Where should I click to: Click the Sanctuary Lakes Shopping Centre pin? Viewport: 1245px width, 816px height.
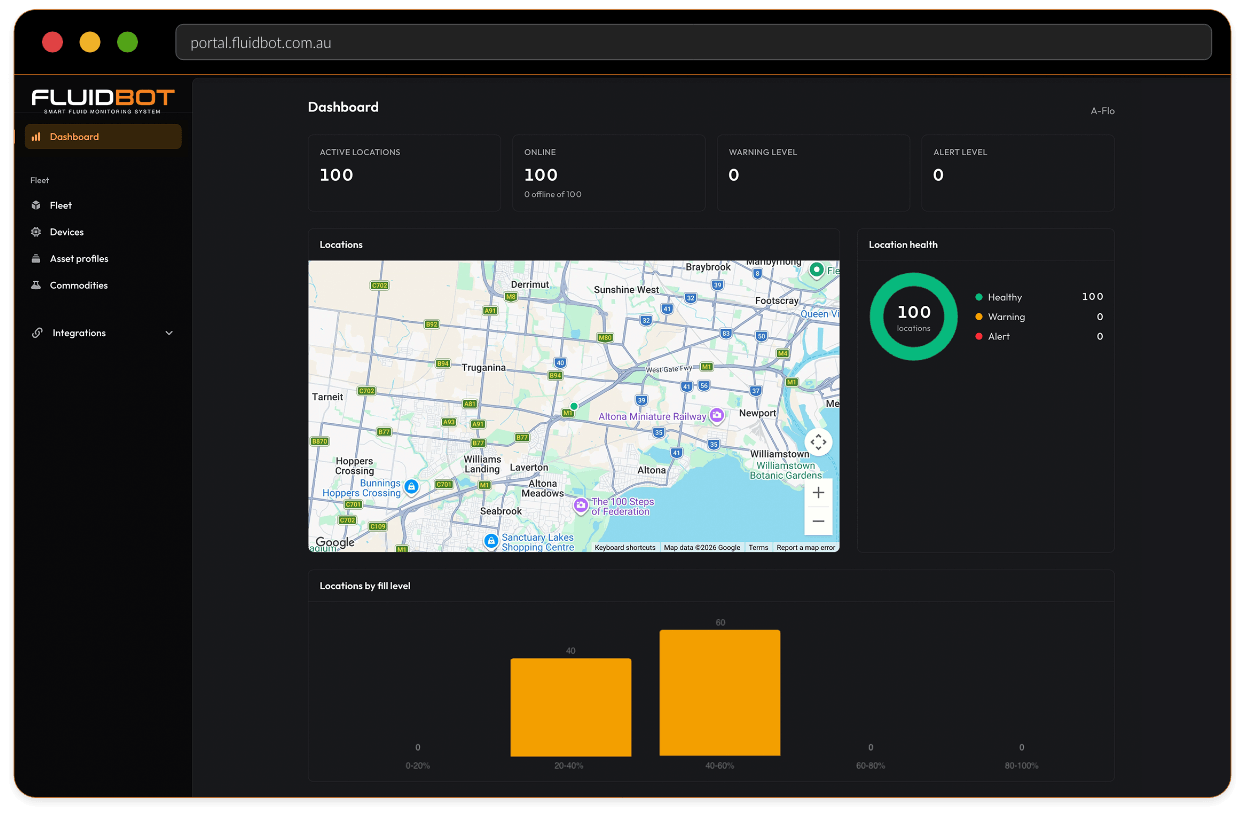click(491, 541)
